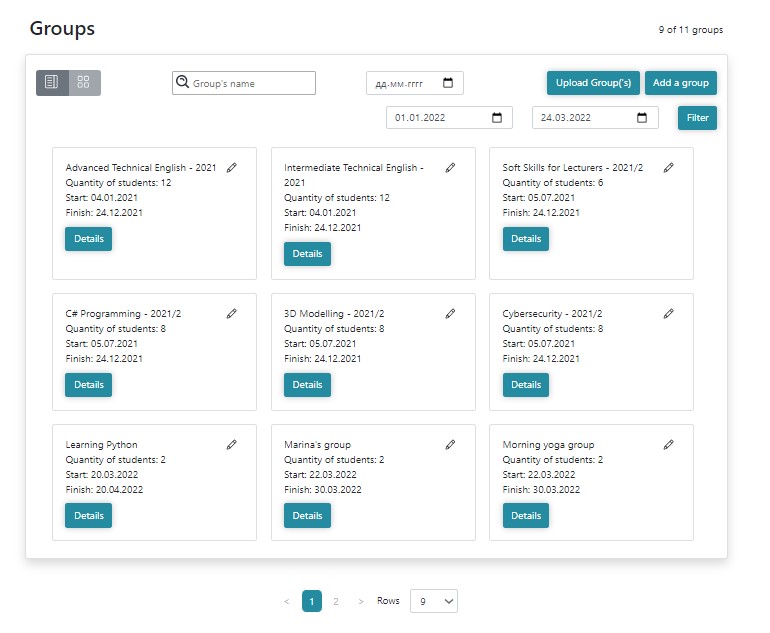Edit Morning yoga group via pencil
The width and height of the screenshot is (770, 633).
pyautogui.click(x=668, y=445)
